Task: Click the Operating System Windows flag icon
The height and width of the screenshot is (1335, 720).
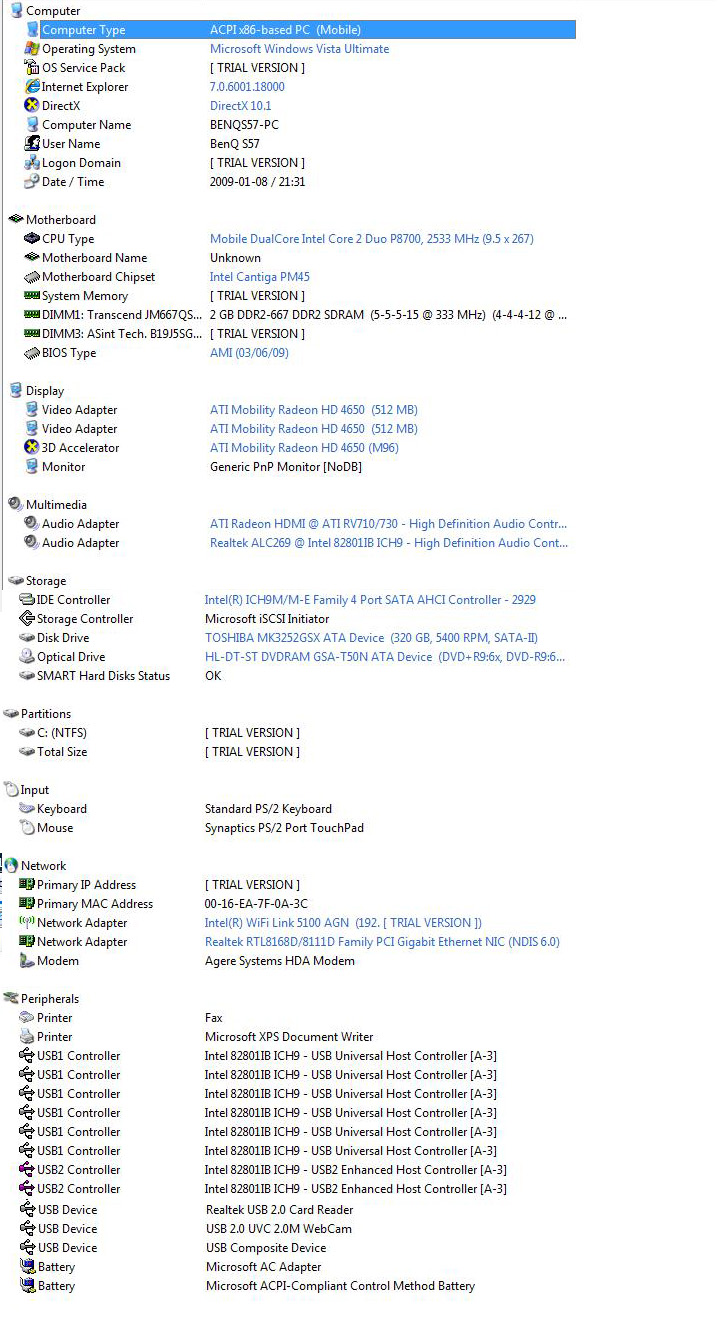Action: tap(32, 49)
